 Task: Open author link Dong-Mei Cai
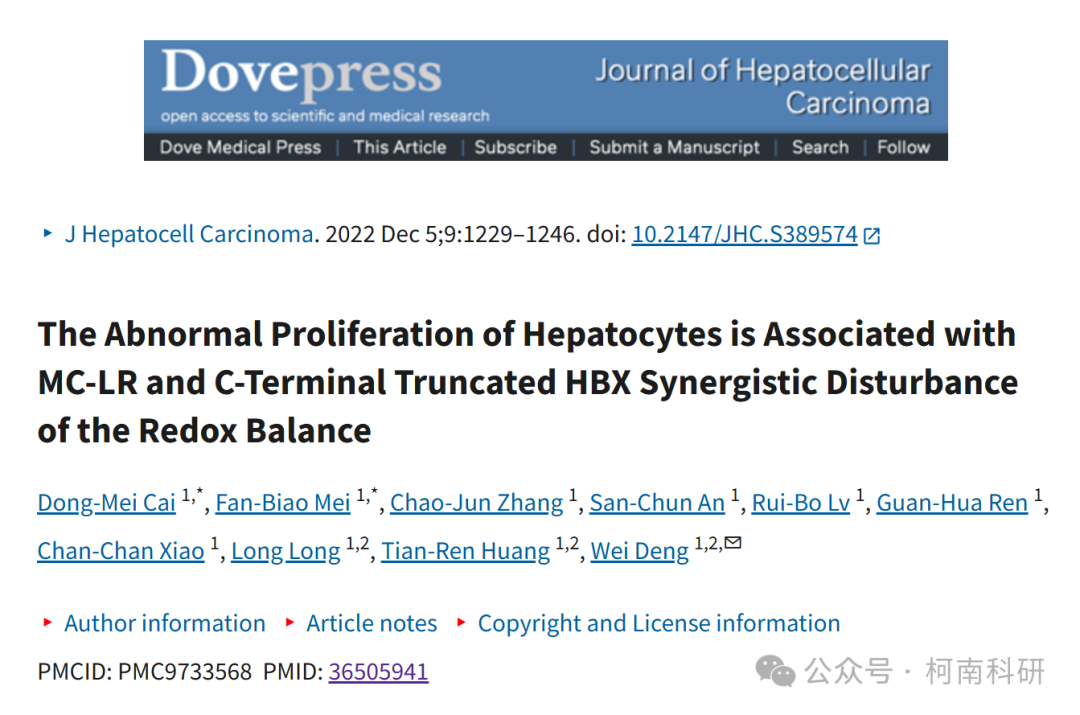(x=107, y=503)
